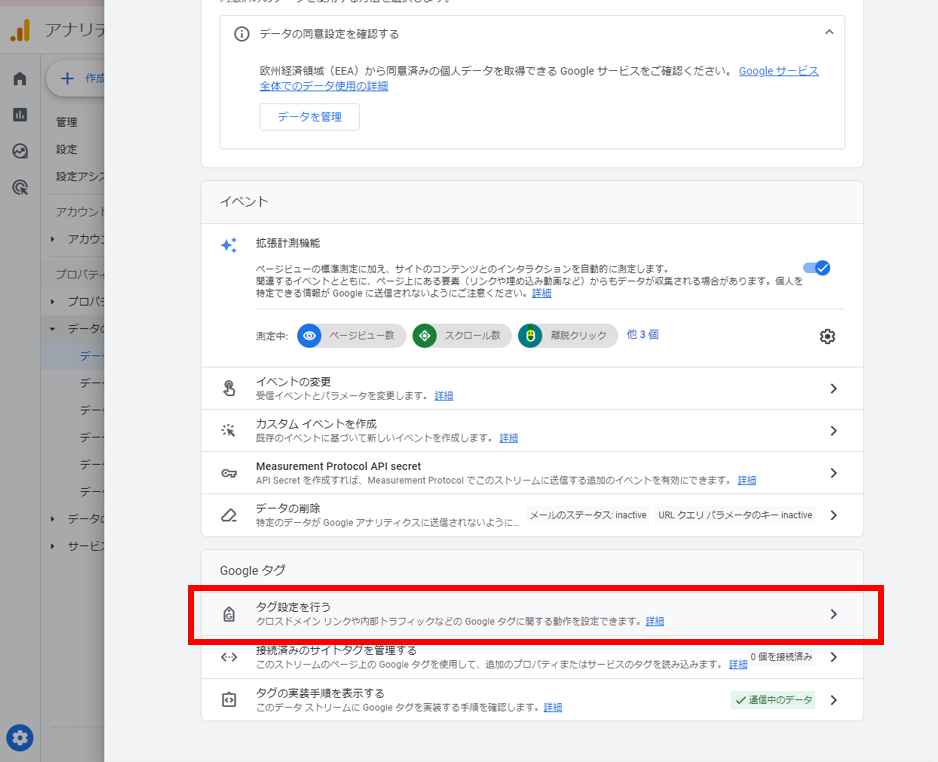Open 詳細 link in 拡張計測機能 description

pyautogui.click(x=541, y=293)
